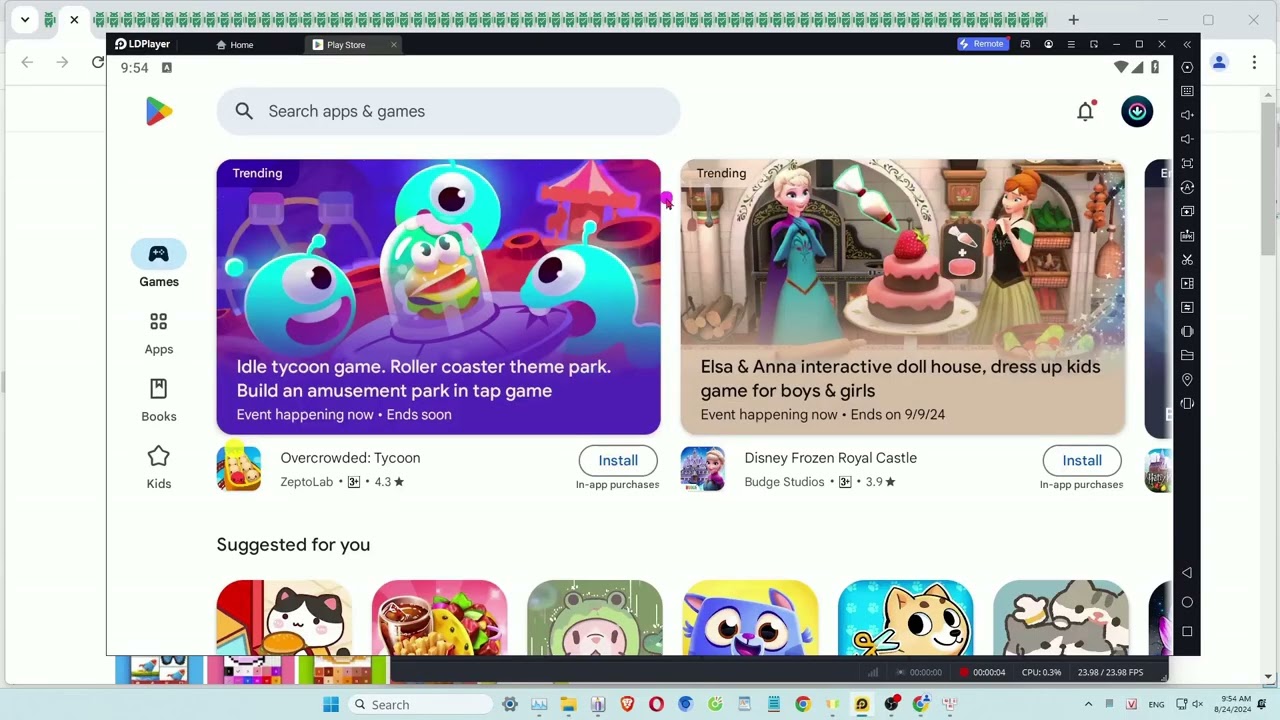
Task: Open the Disney Frozen Royal Castle title
Action: [830, 458]
